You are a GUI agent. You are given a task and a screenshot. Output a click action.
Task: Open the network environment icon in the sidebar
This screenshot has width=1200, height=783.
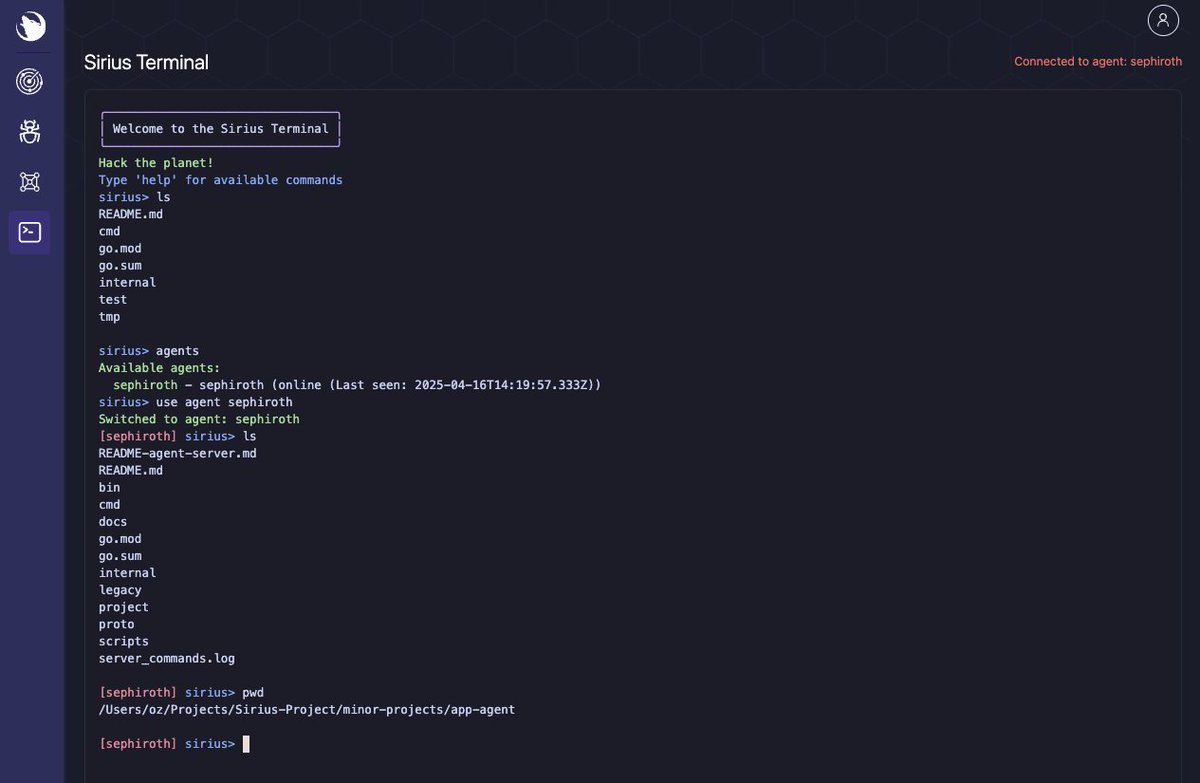tap(30, 182)
